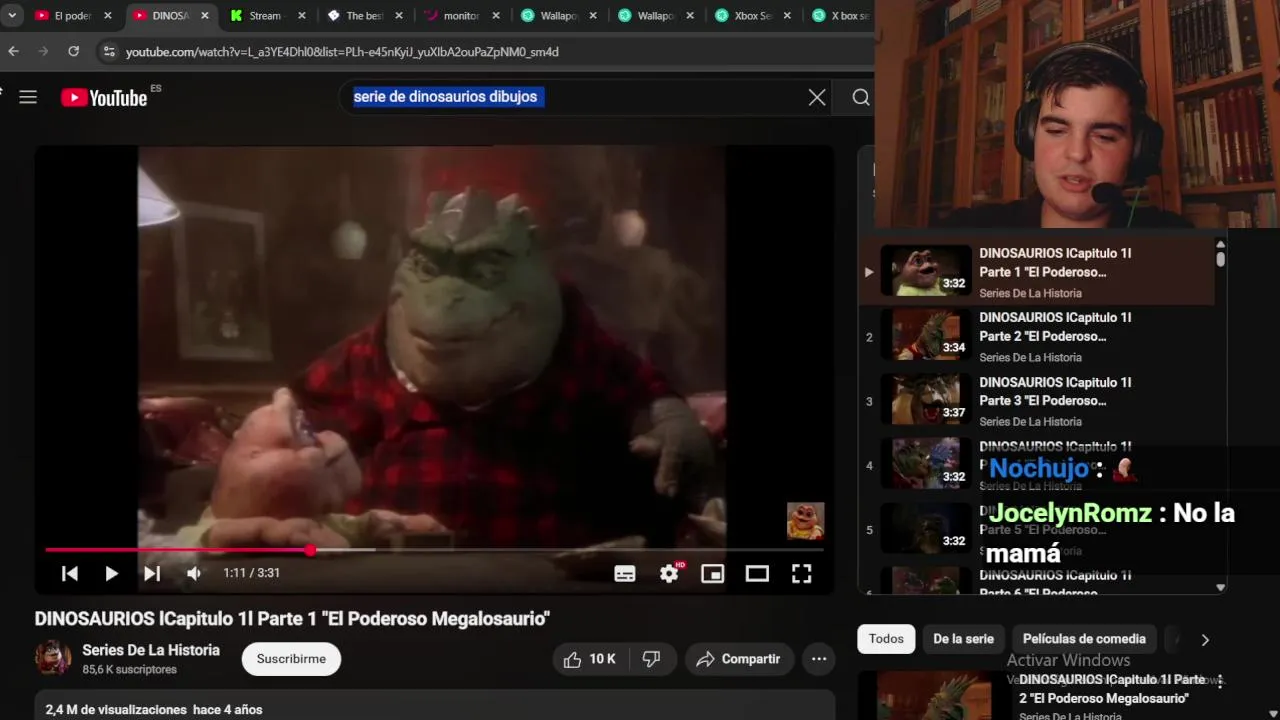Clear the search box with X
This screenshot has height=720, width=1280.
pyautogui.click(x=817, y=97)
